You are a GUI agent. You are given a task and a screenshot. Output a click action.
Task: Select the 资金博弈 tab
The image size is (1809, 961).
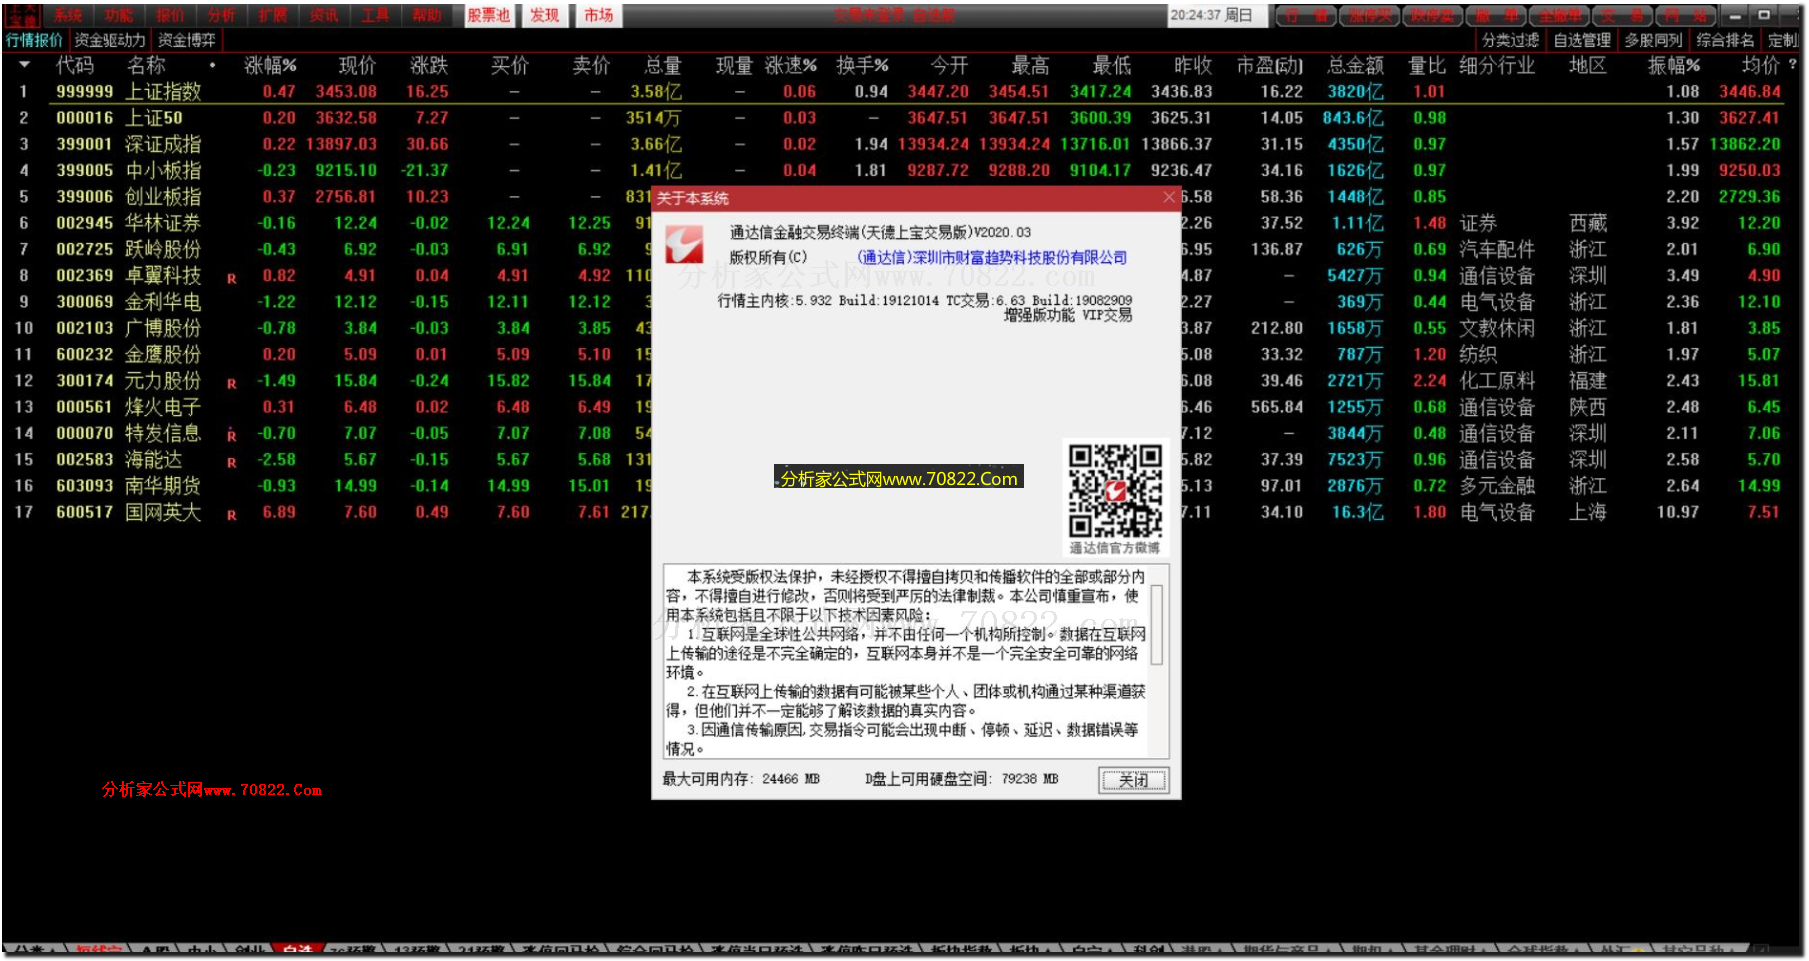(187, 40)
